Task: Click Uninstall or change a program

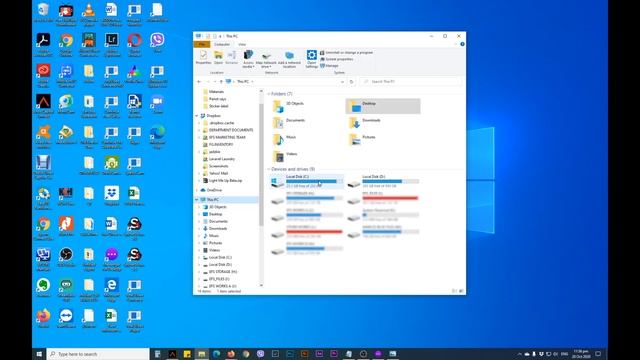Action: pos(346,53)
